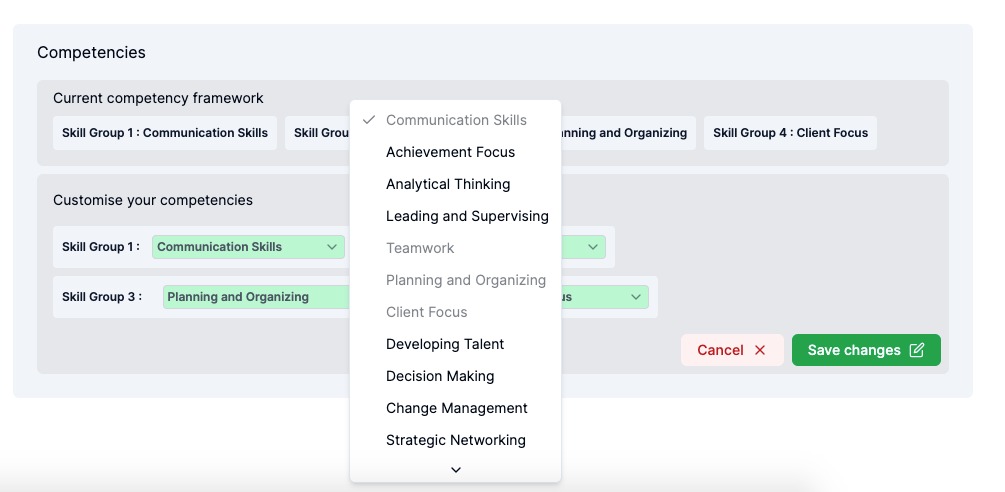The width and height of the screenshot is (1005, 492).
Task: Pick Strategic Networking from the list
Action: click(x=455, y=440)
